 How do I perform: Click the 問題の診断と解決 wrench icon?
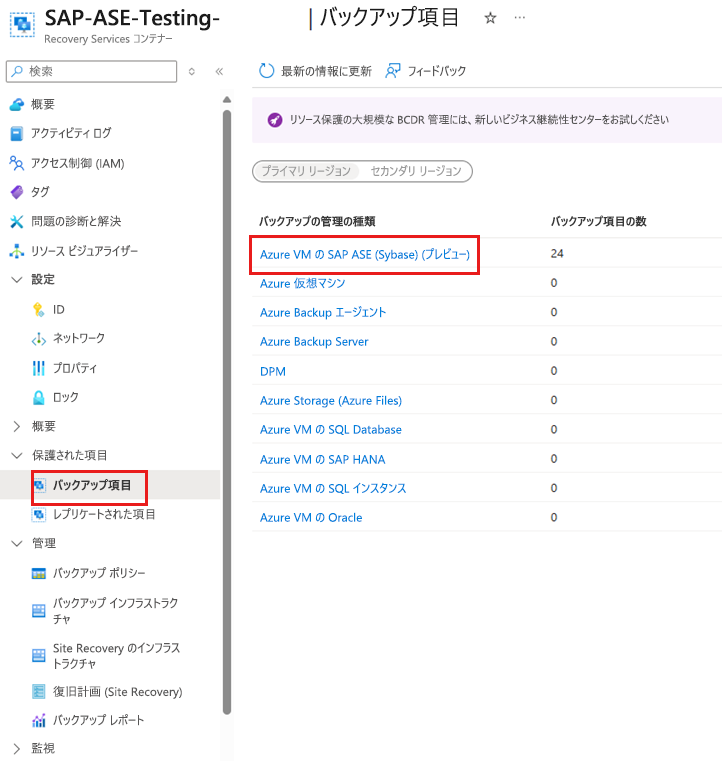[16, 222]
